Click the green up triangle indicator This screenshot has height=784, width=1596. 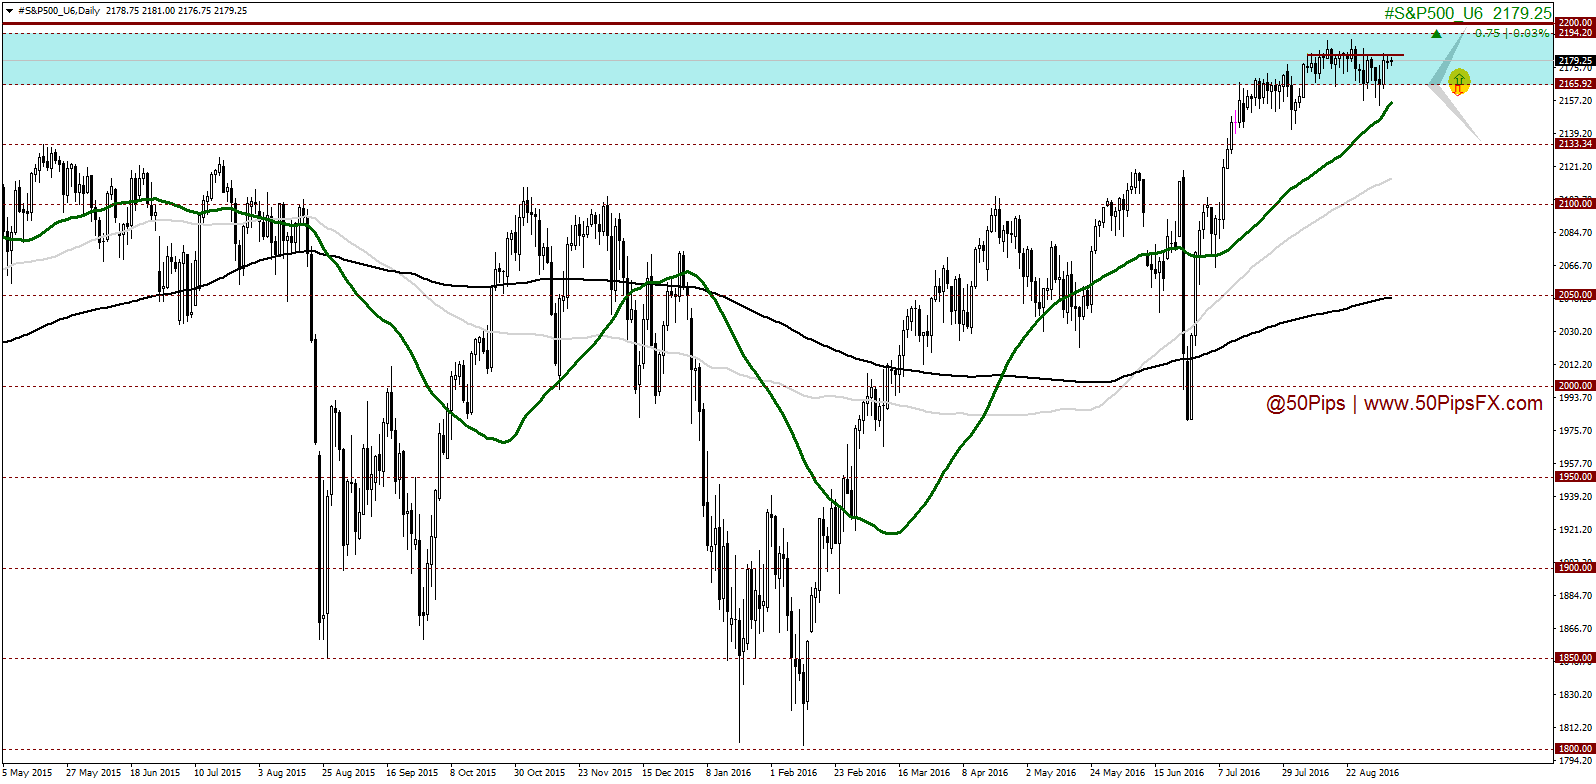point(1436,35)
